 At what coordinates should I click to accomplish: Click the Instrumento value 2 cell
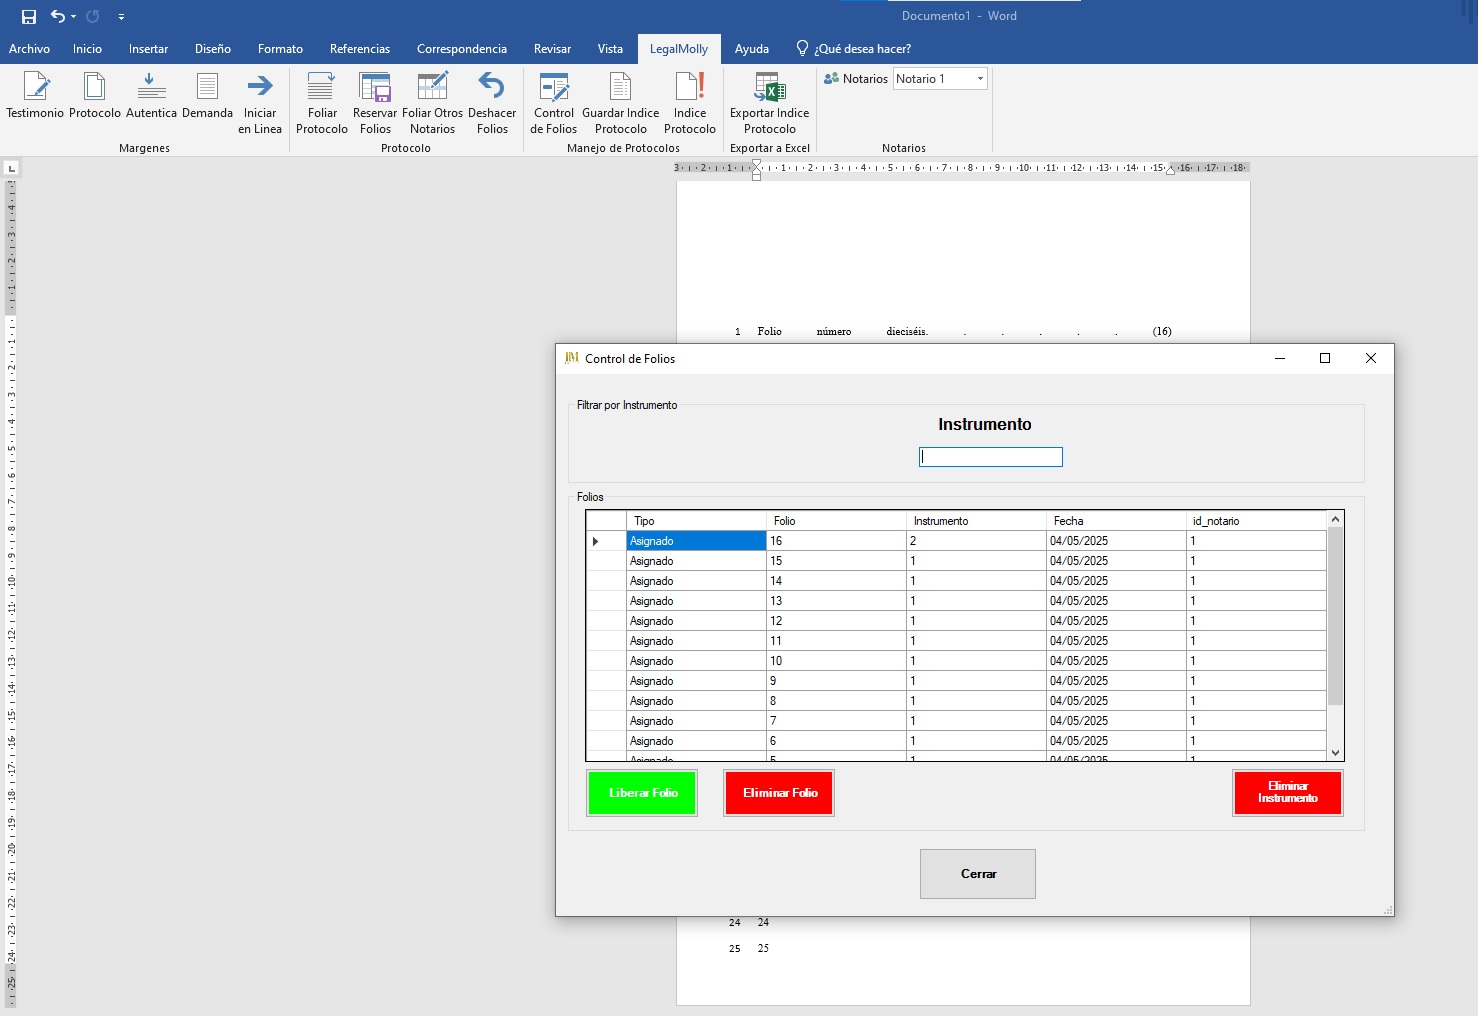[976, 541]
